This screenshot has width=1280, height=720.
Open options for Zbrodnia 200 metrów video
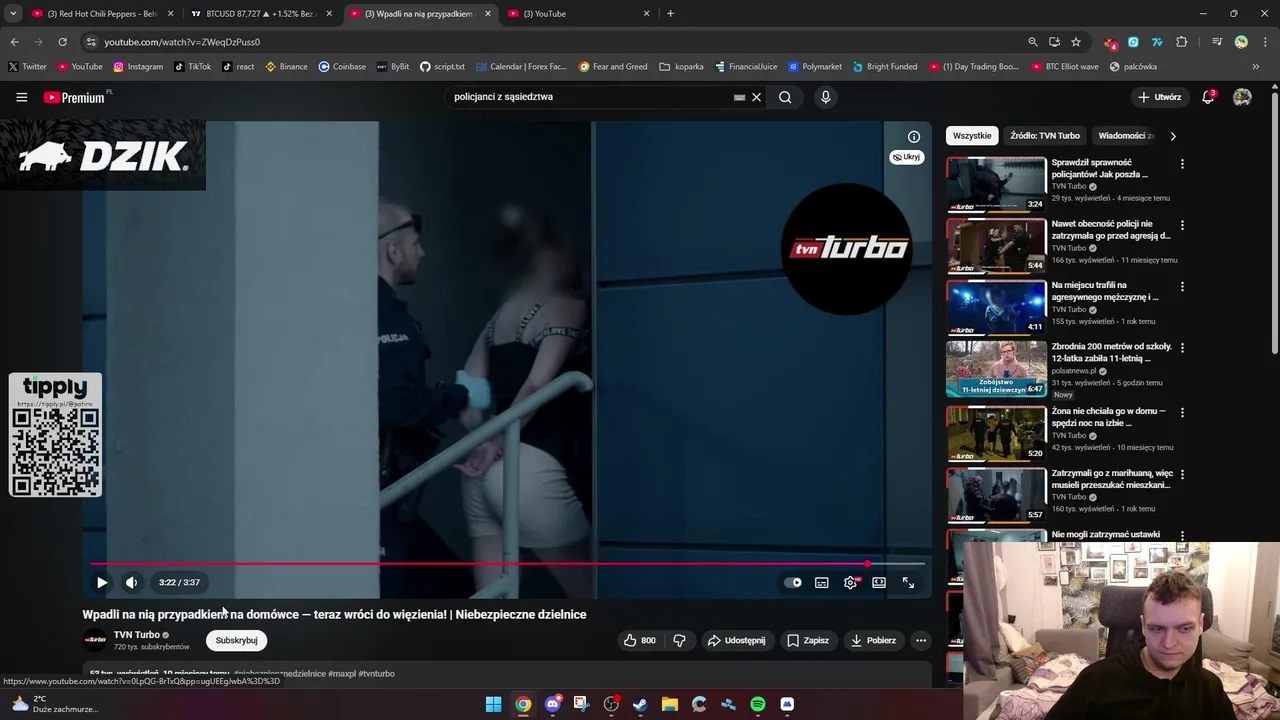pyautogui.click(x=1182, y=348)
